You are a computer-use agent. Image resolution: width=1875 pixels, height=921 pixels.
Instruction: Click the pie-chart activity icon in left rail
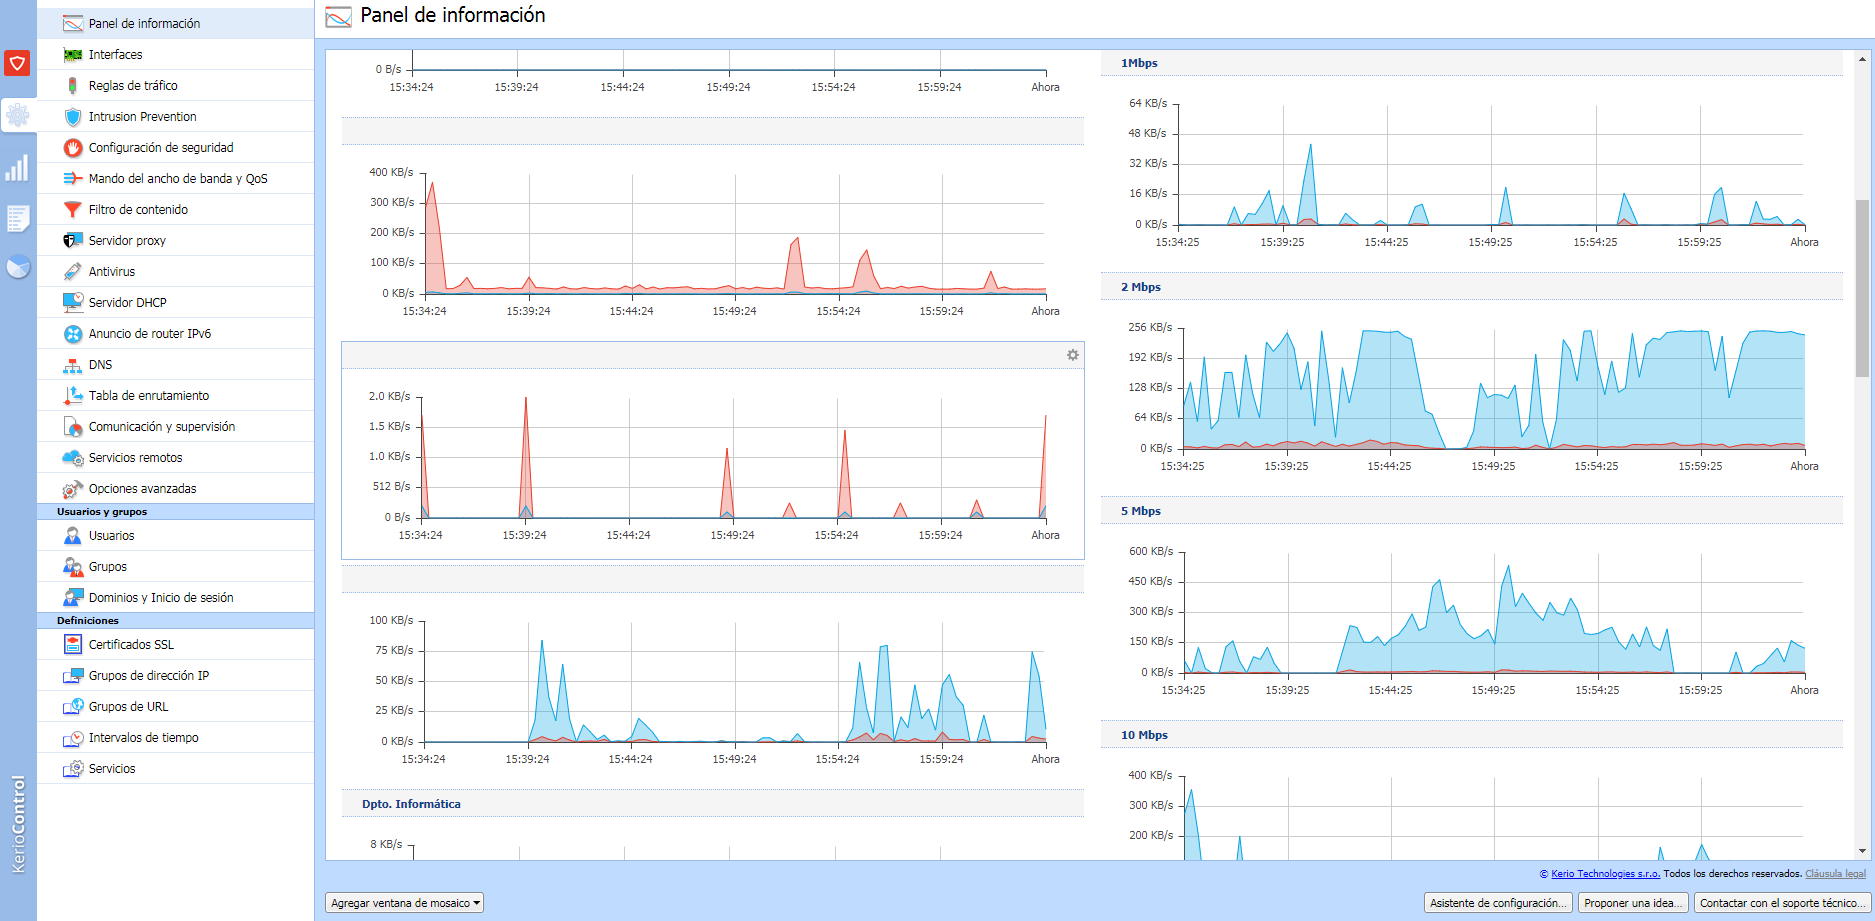18,267
